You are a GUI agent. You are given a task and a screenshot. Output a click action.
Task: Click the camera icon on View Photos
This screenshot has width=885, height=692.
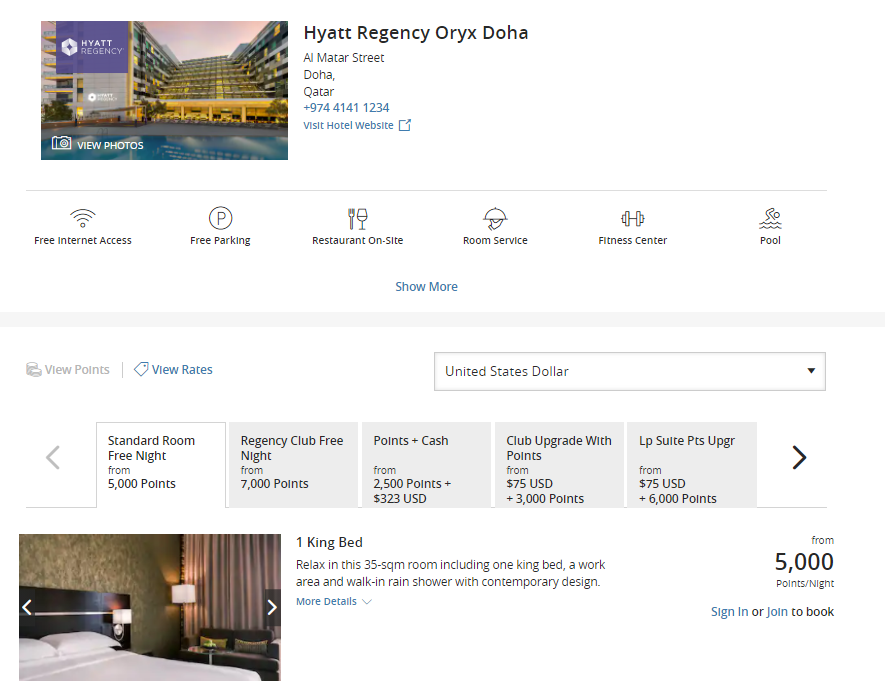pos(62,143)
